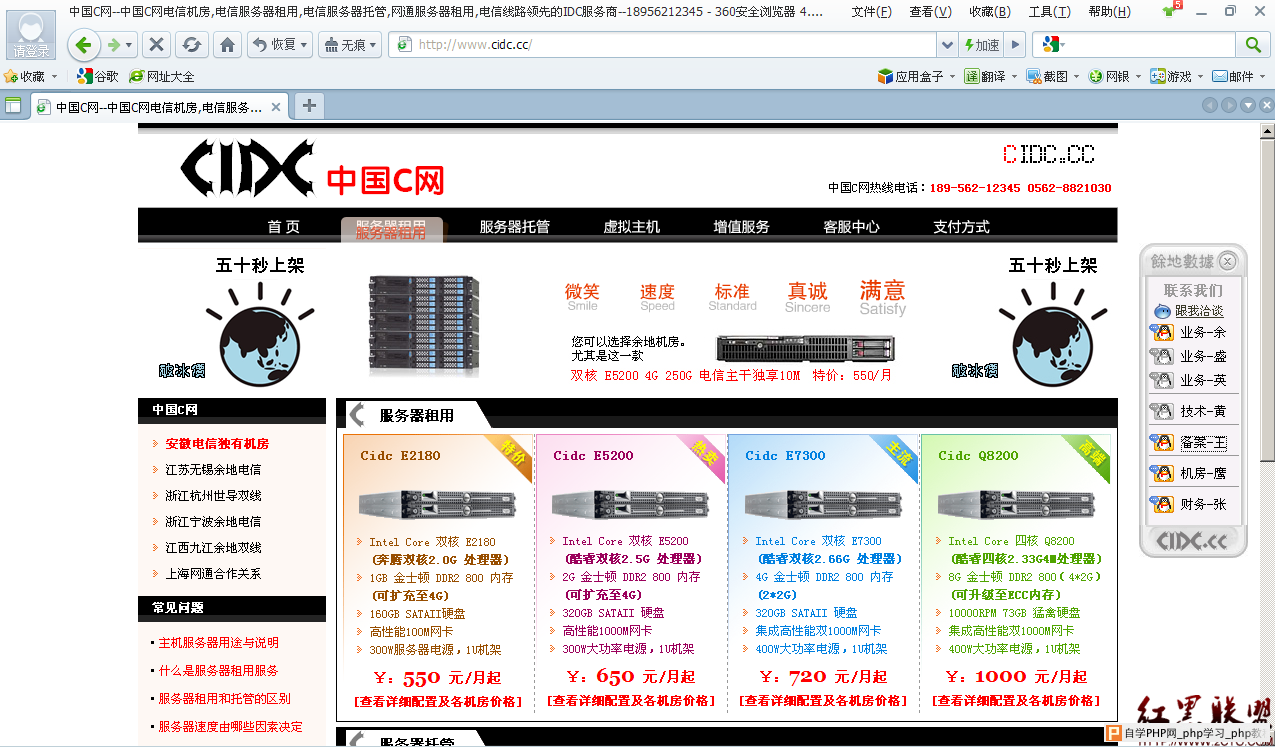Open a new tab with the plus button
This screenshot has width=1275, height=747.
[x=309, y=106]
